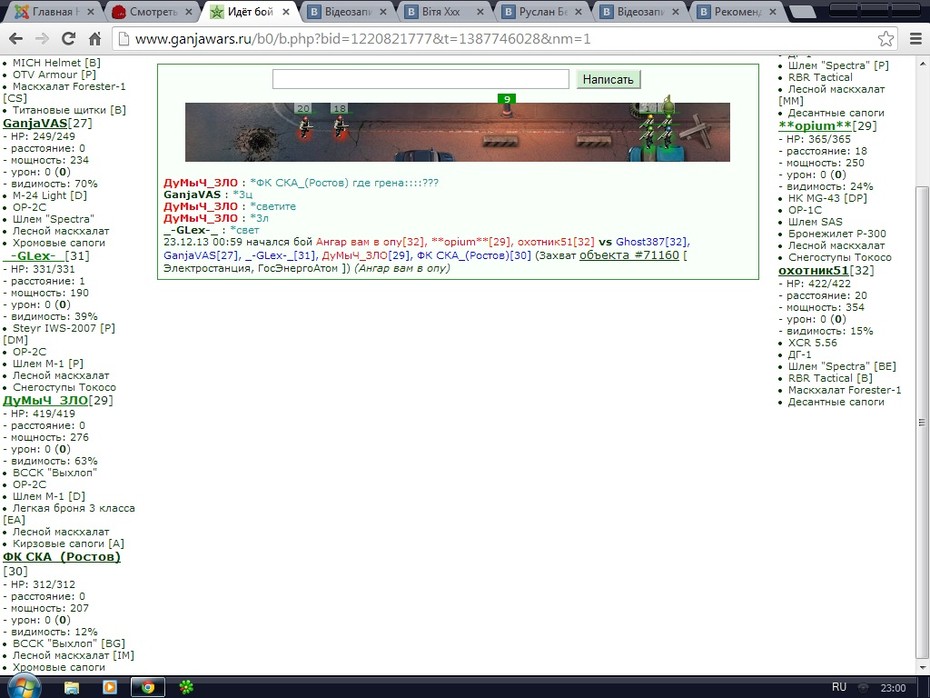Open the ДуМыЧ_ЗЛО player profile link
Viewport: 930px width, 698px height.
point(46,400)
